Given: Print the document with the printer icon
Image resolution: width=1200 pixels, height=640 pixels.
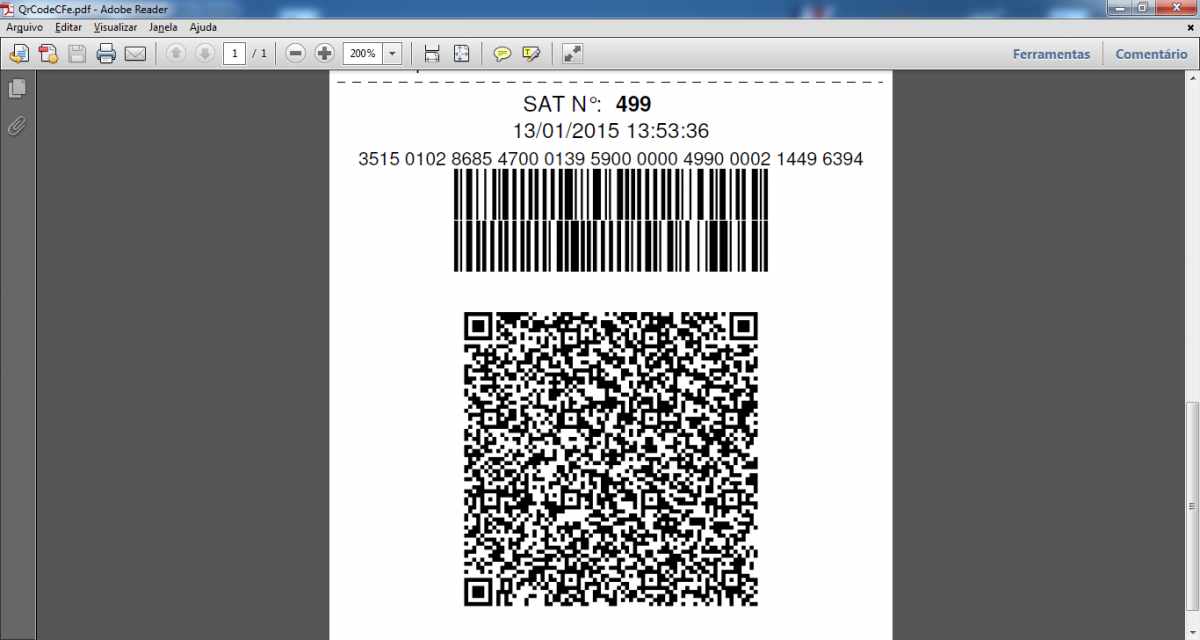Looking at the screenshot, I should pyautogui.click(x=106, y=54).
